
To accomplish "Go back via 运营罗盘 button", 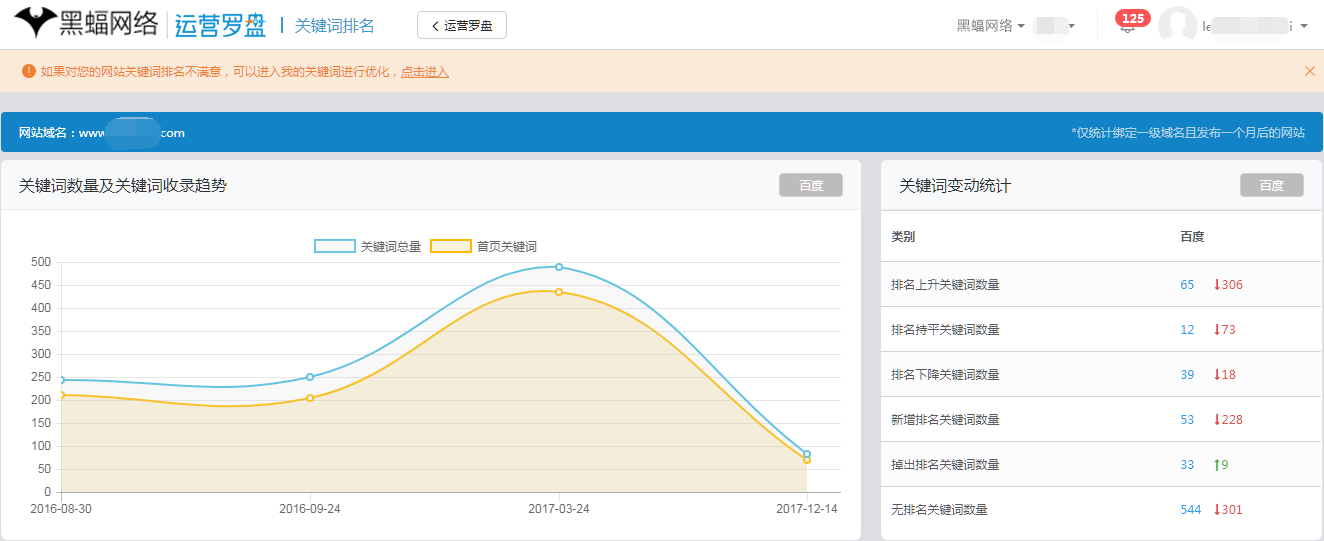I will [x=461, y=26].
